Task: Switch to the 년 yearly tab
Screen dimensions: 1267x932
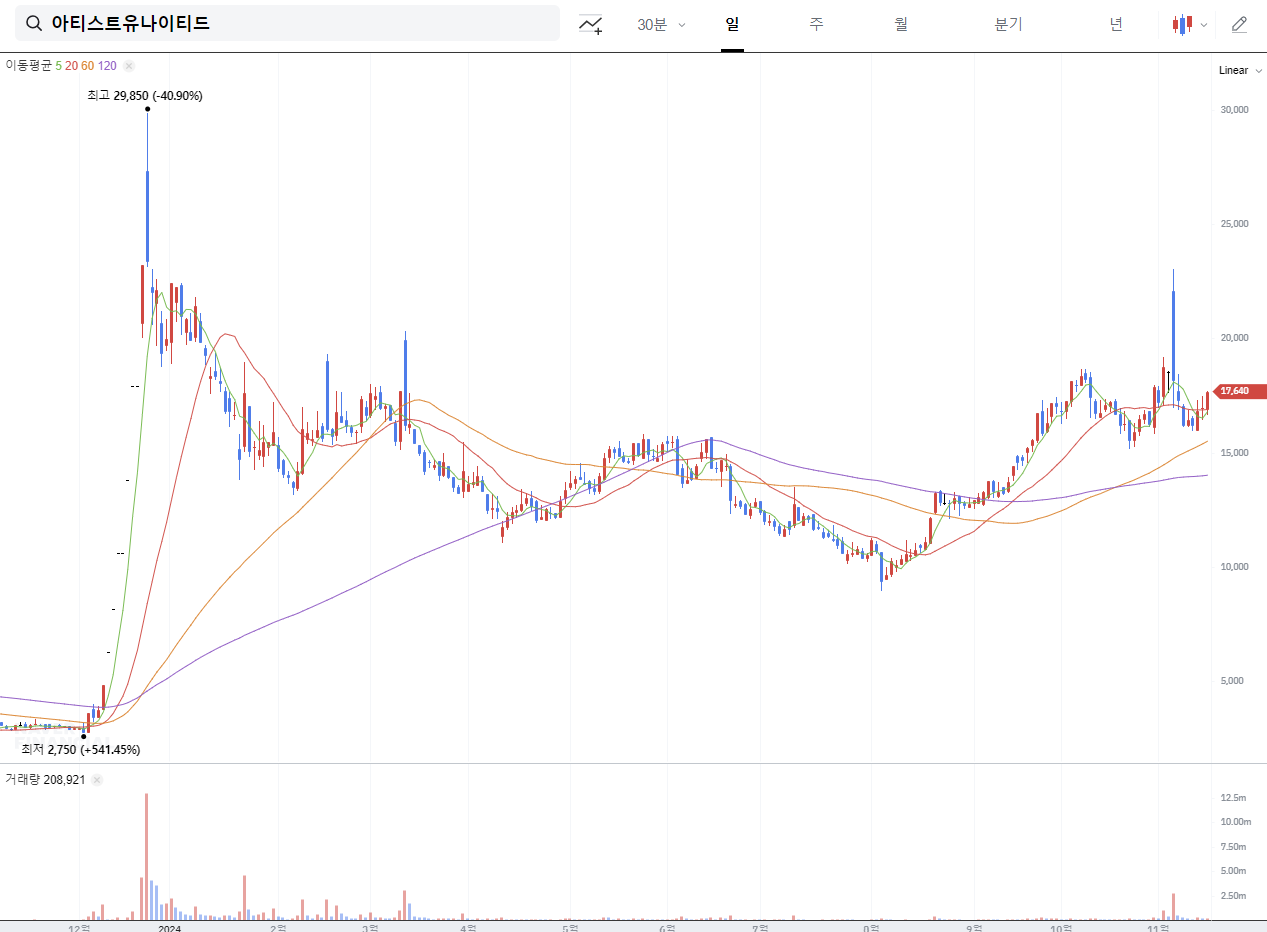Action: (1116, 24)
